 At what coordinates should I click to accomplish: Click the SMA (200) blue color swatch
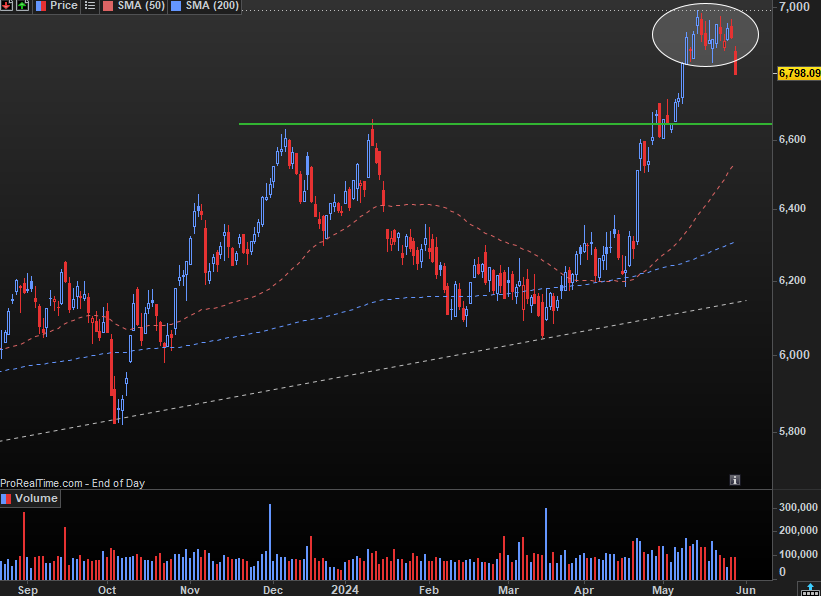point(177,6)
